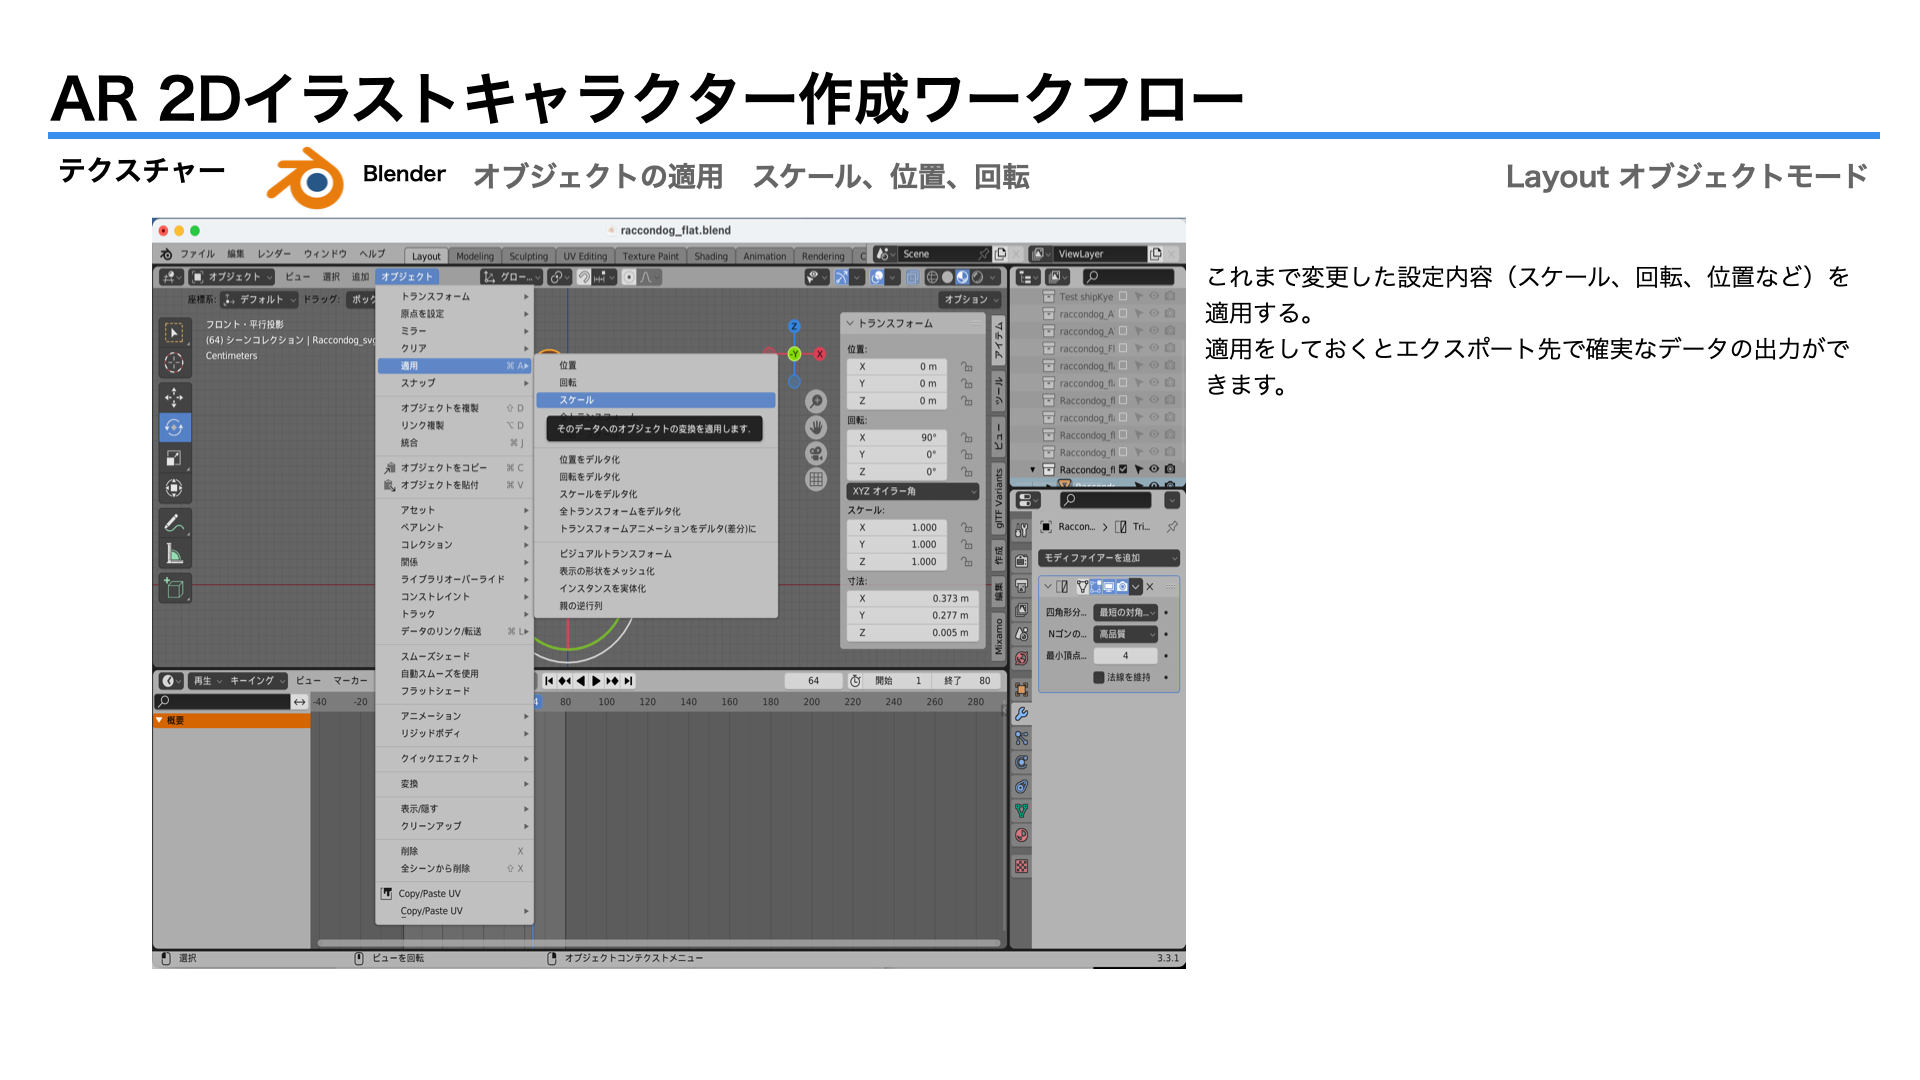The height and width of the screenshot is (1080, 1920).
Task: Select the Transform tool
Action: point(174,488)
